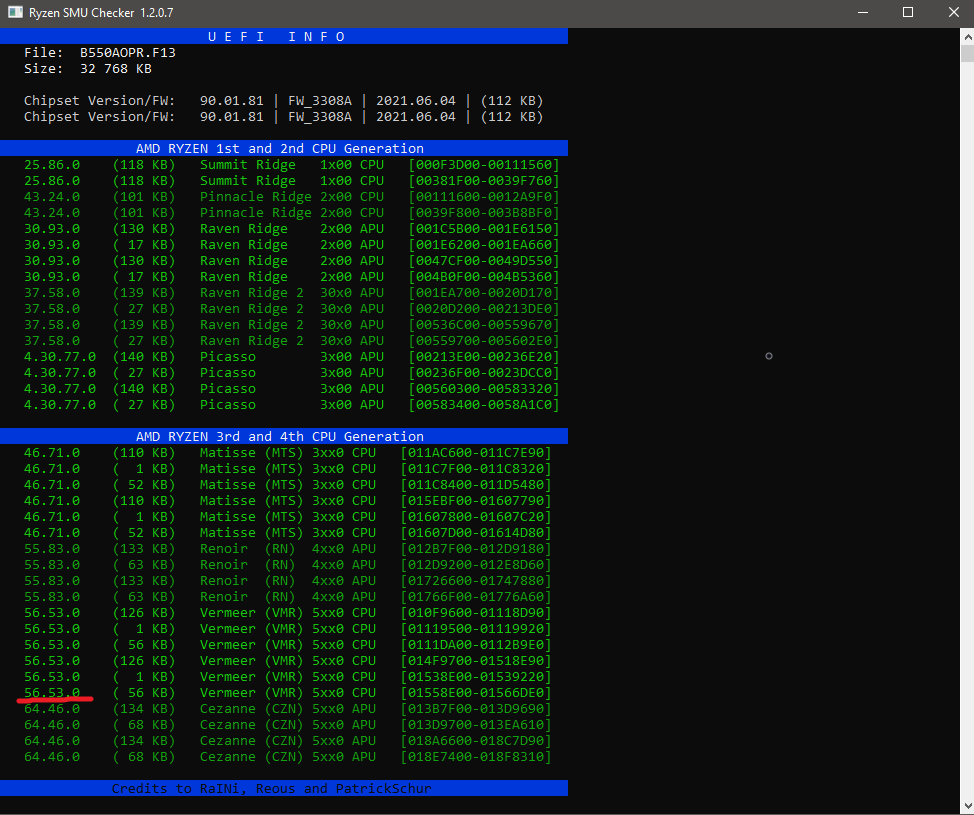974x815 pixels.
Task: Click address range [00583400-0058A1C0]
Action: tap(484, 405)
